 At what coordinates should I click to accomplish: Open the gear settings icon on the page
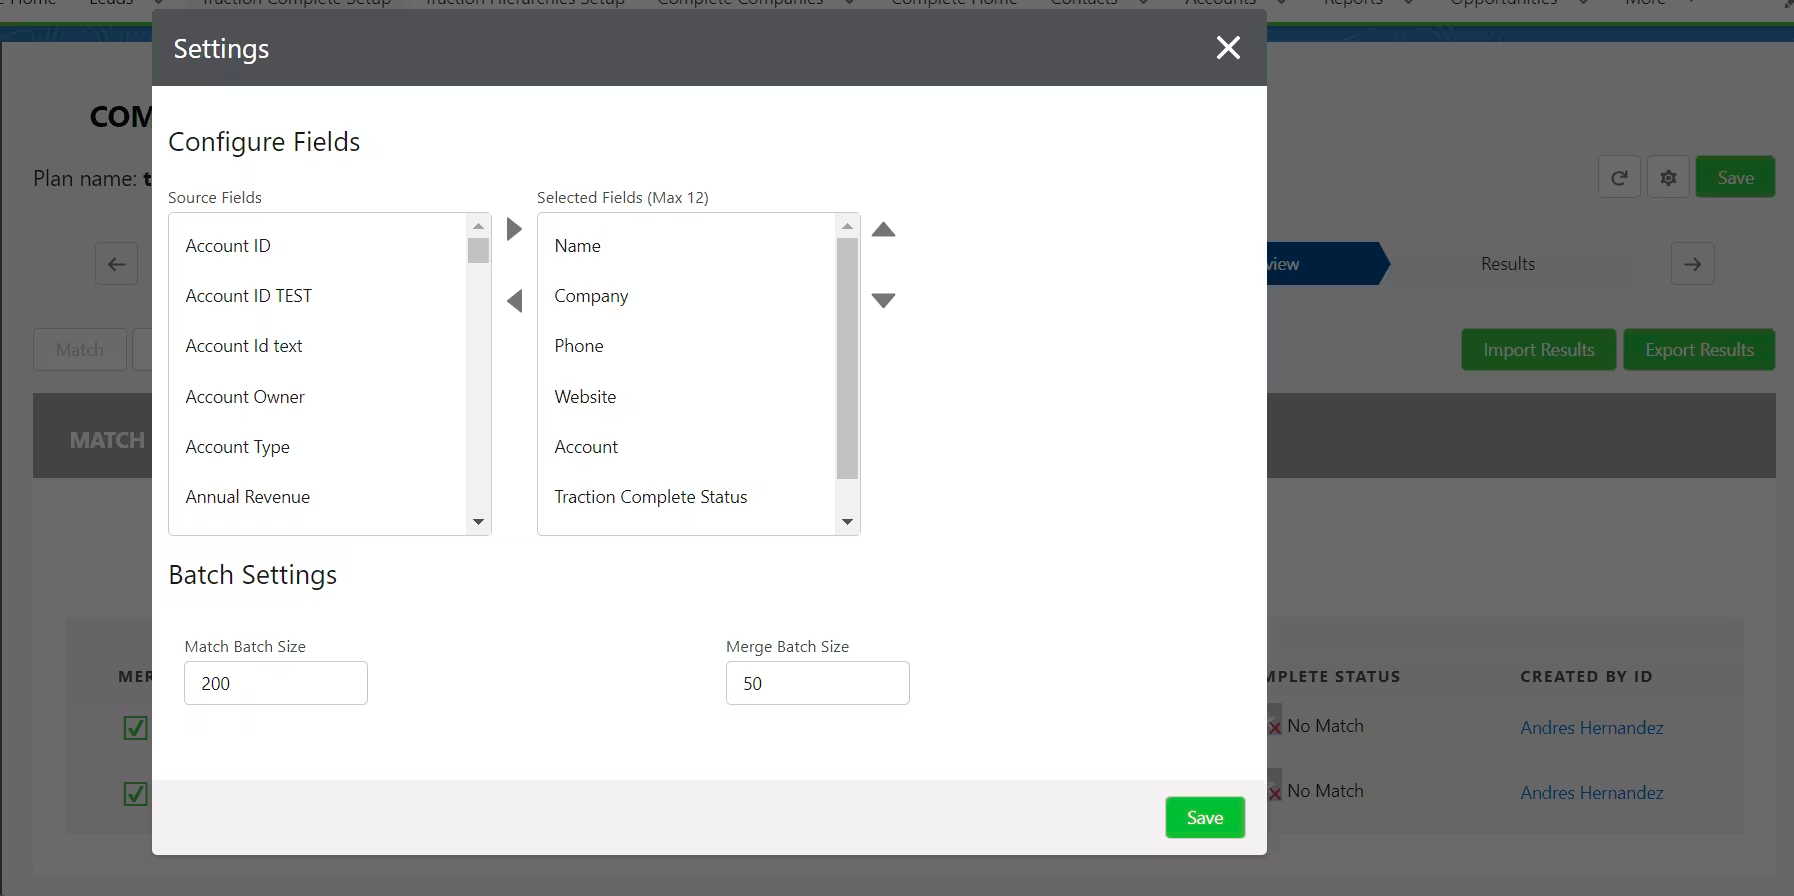click(1668, 178)
